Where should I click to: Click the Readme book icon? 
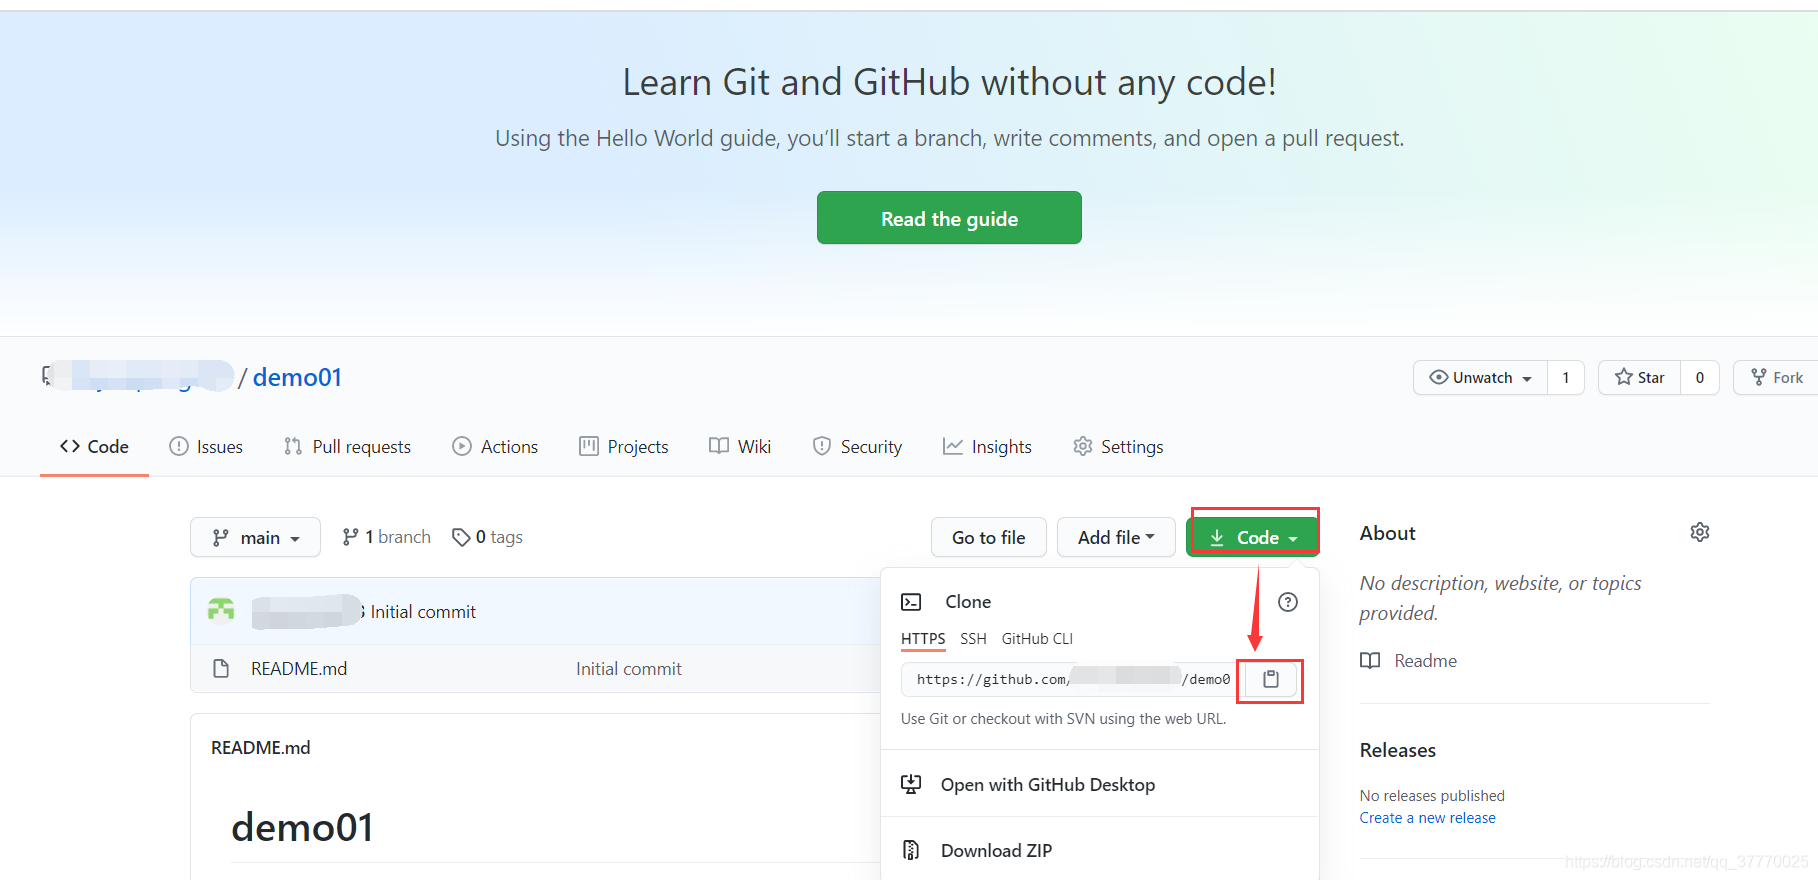1370,660
